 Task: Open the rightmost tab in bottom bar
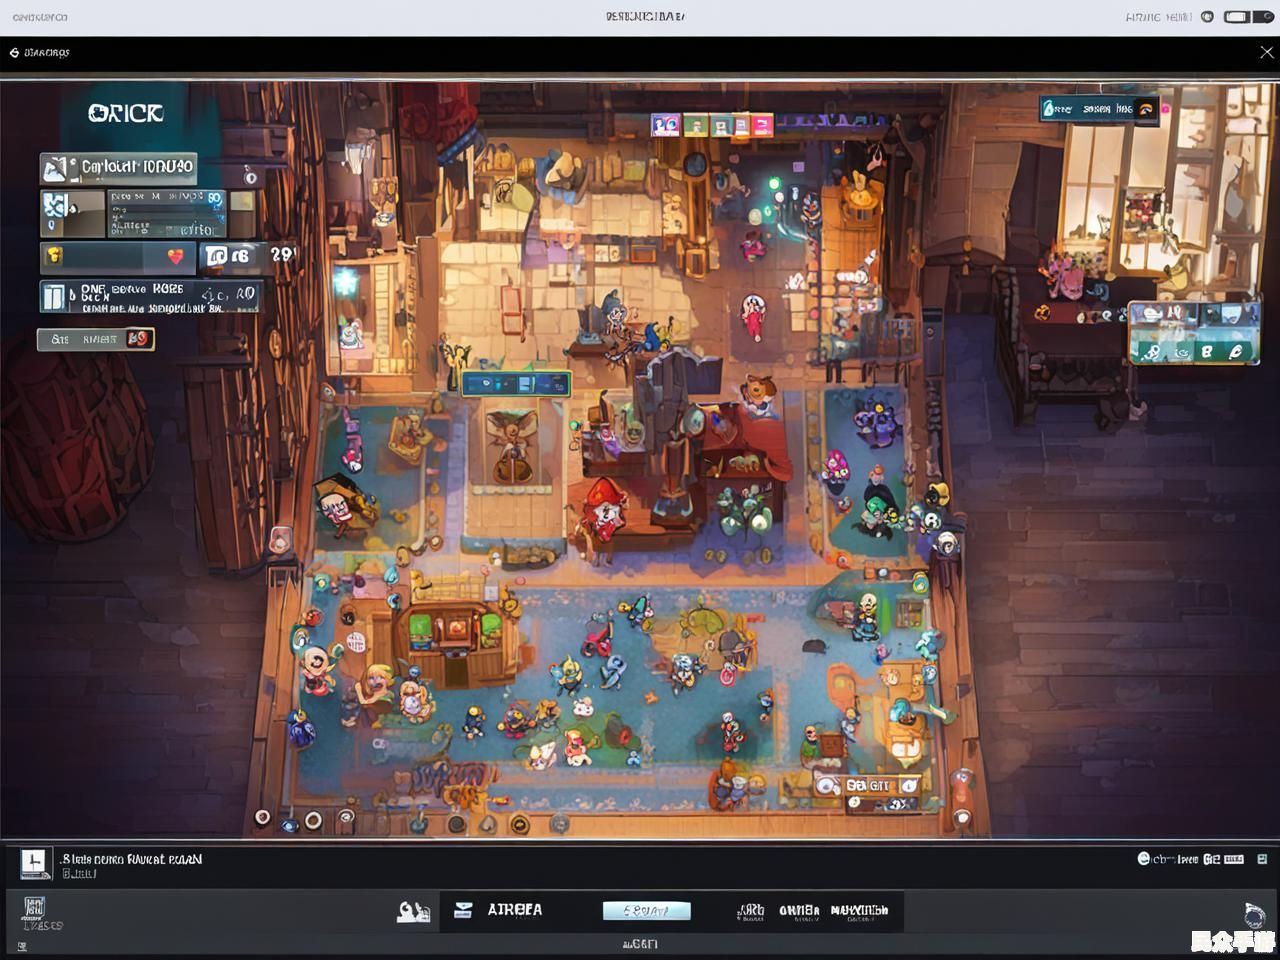(x=859, y=911)
